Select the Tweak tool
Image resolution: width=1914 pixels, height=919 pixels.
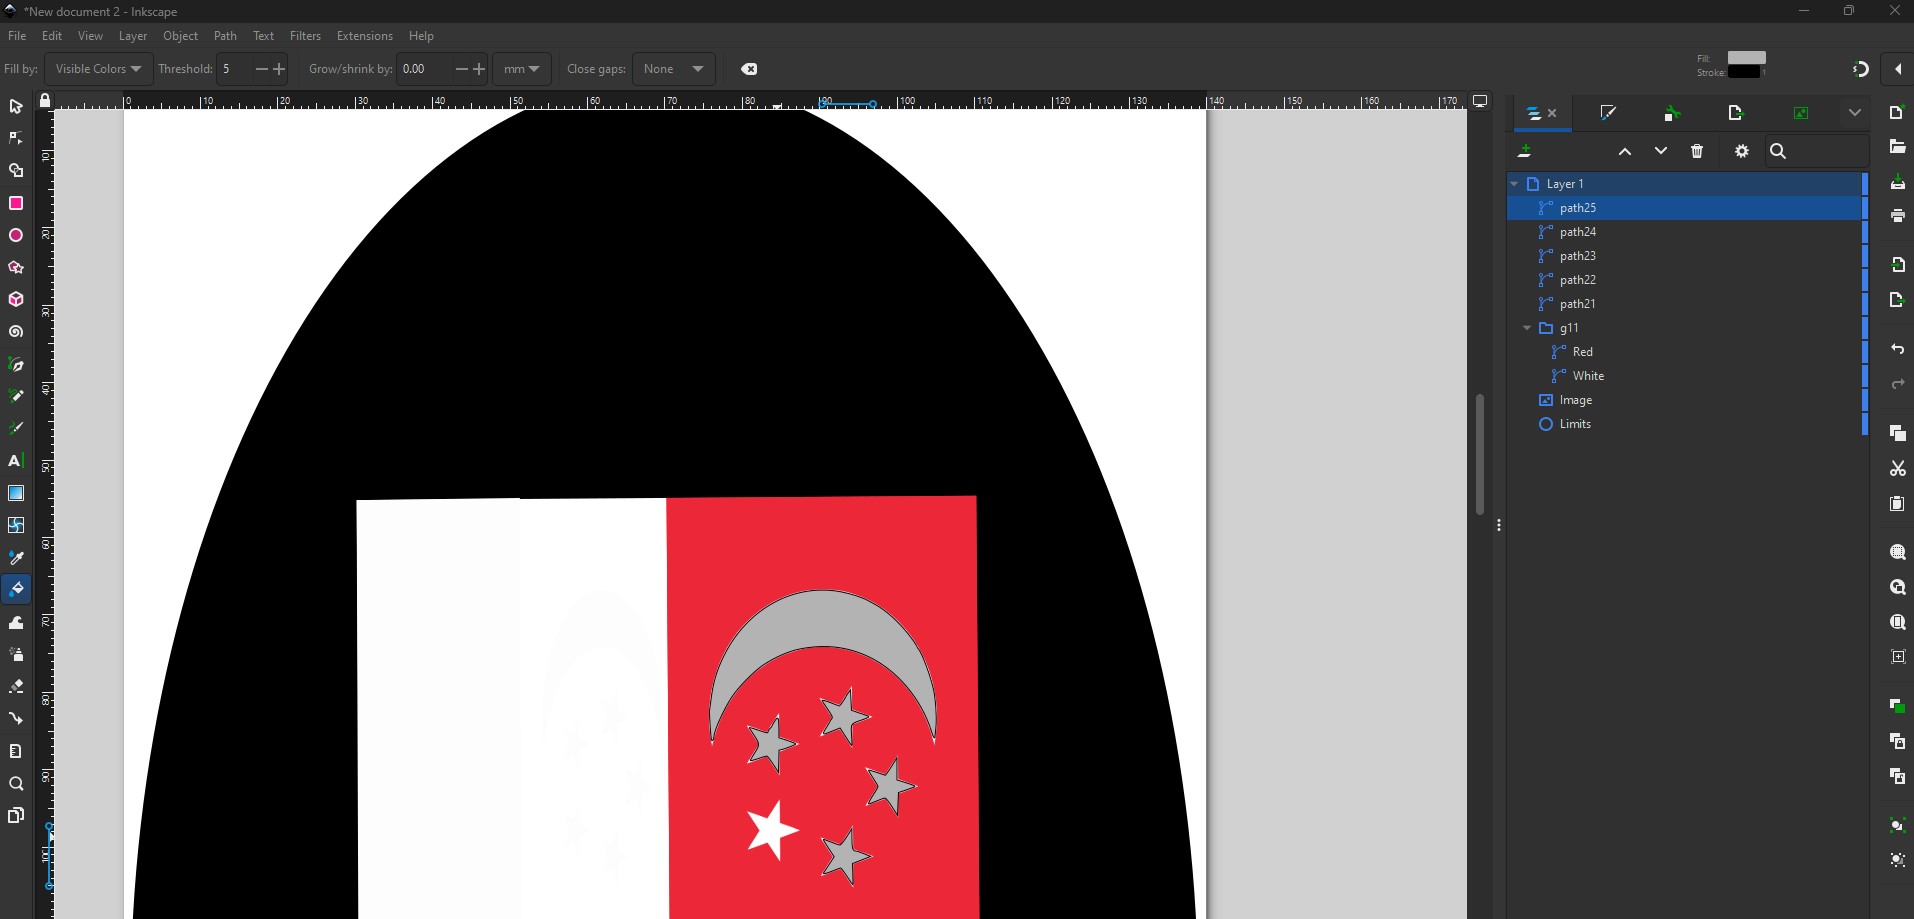point(16,622)
